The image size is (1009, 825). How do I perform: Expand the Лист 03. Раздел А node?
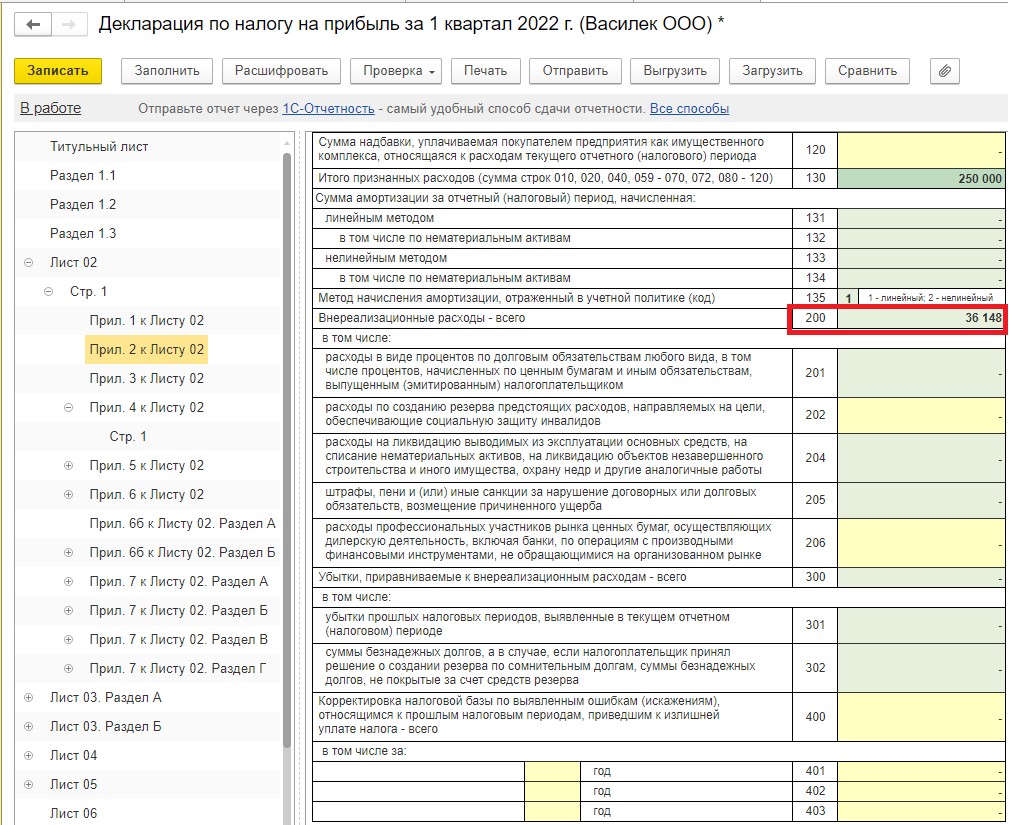[28, 698]
